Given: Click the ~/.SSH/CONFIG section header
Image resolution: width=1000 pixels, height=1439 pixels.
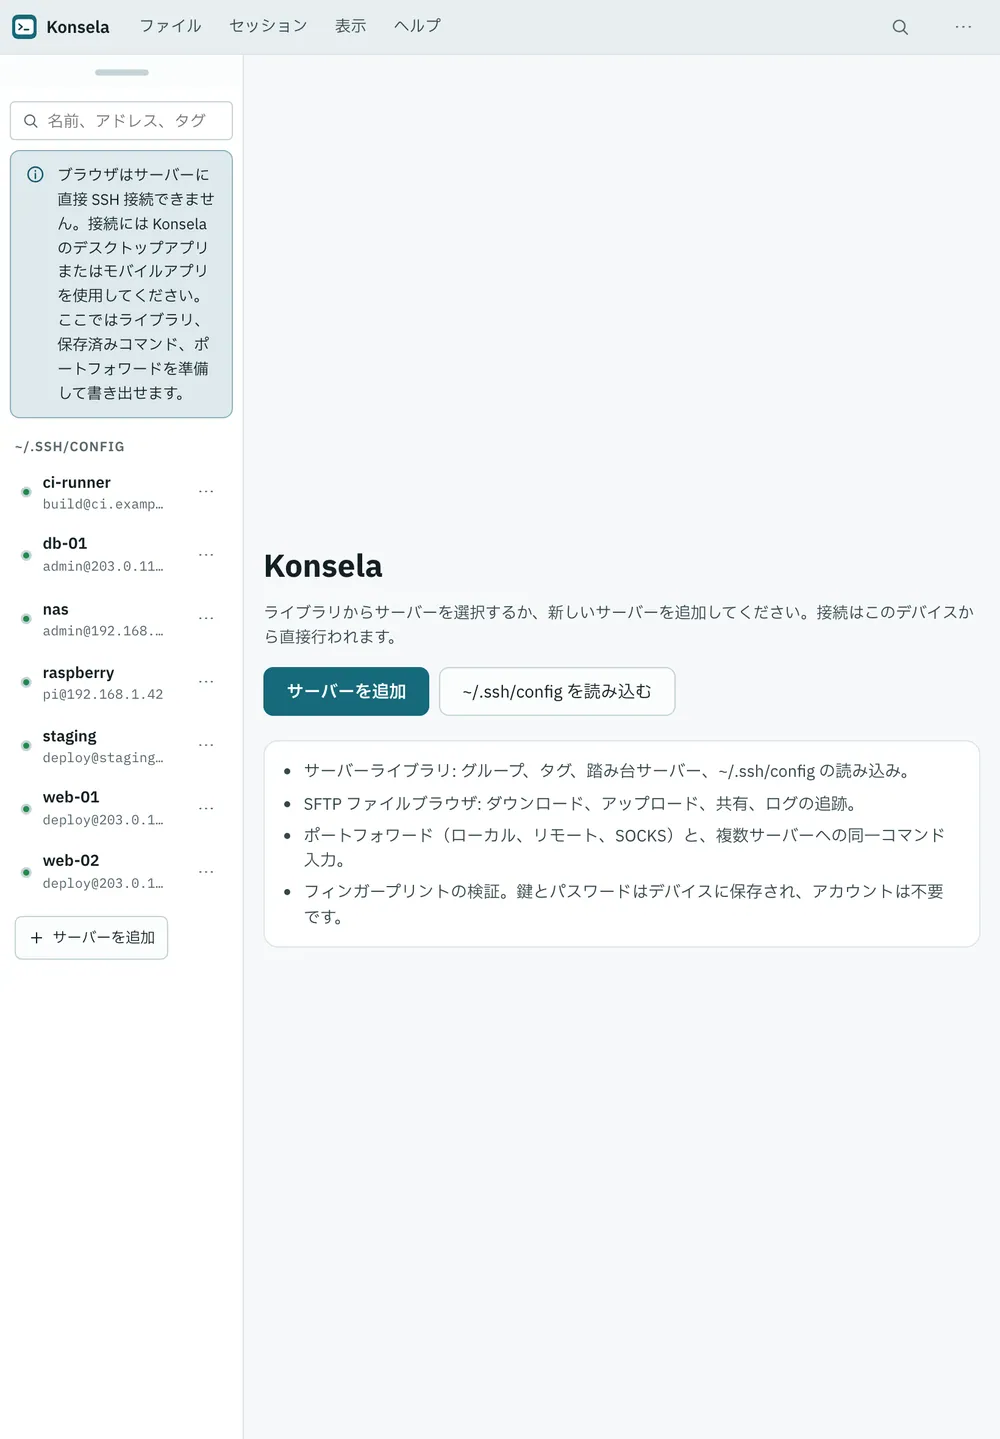Looking at the screenshot, I should point(70,447).
